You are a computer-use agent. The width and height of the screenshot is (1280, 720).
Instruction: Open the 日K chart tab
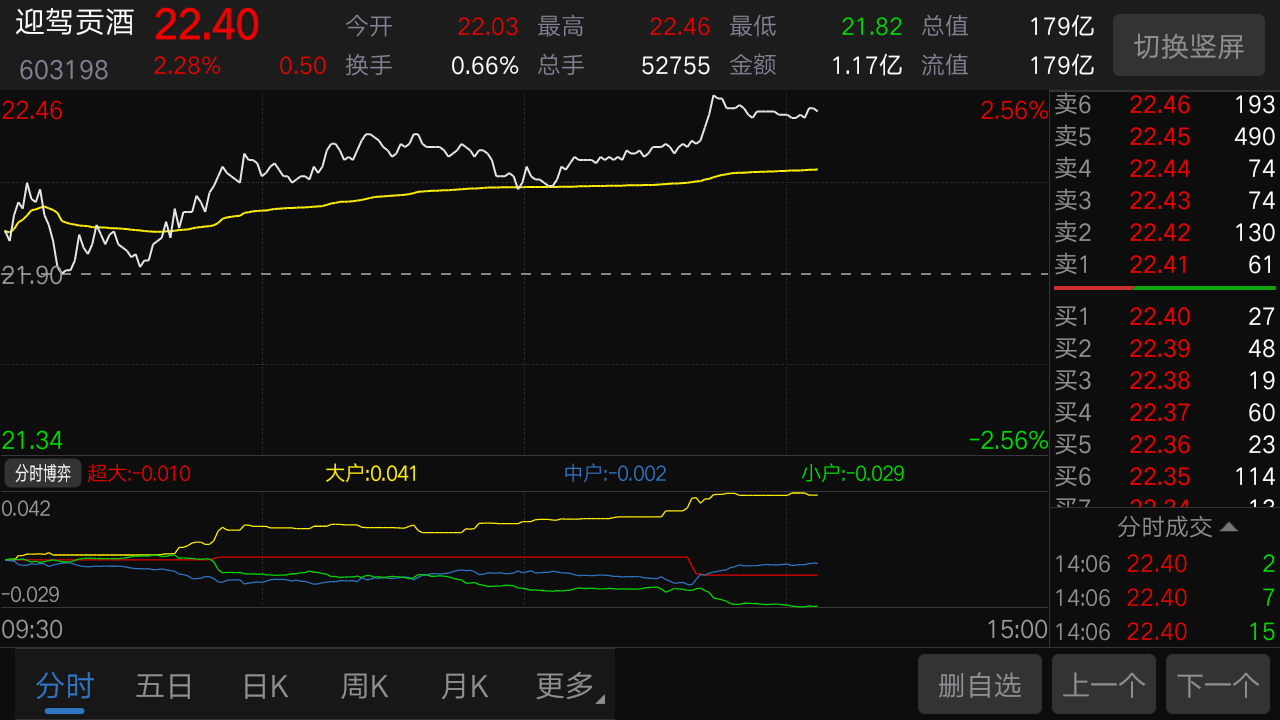point(265,686)
